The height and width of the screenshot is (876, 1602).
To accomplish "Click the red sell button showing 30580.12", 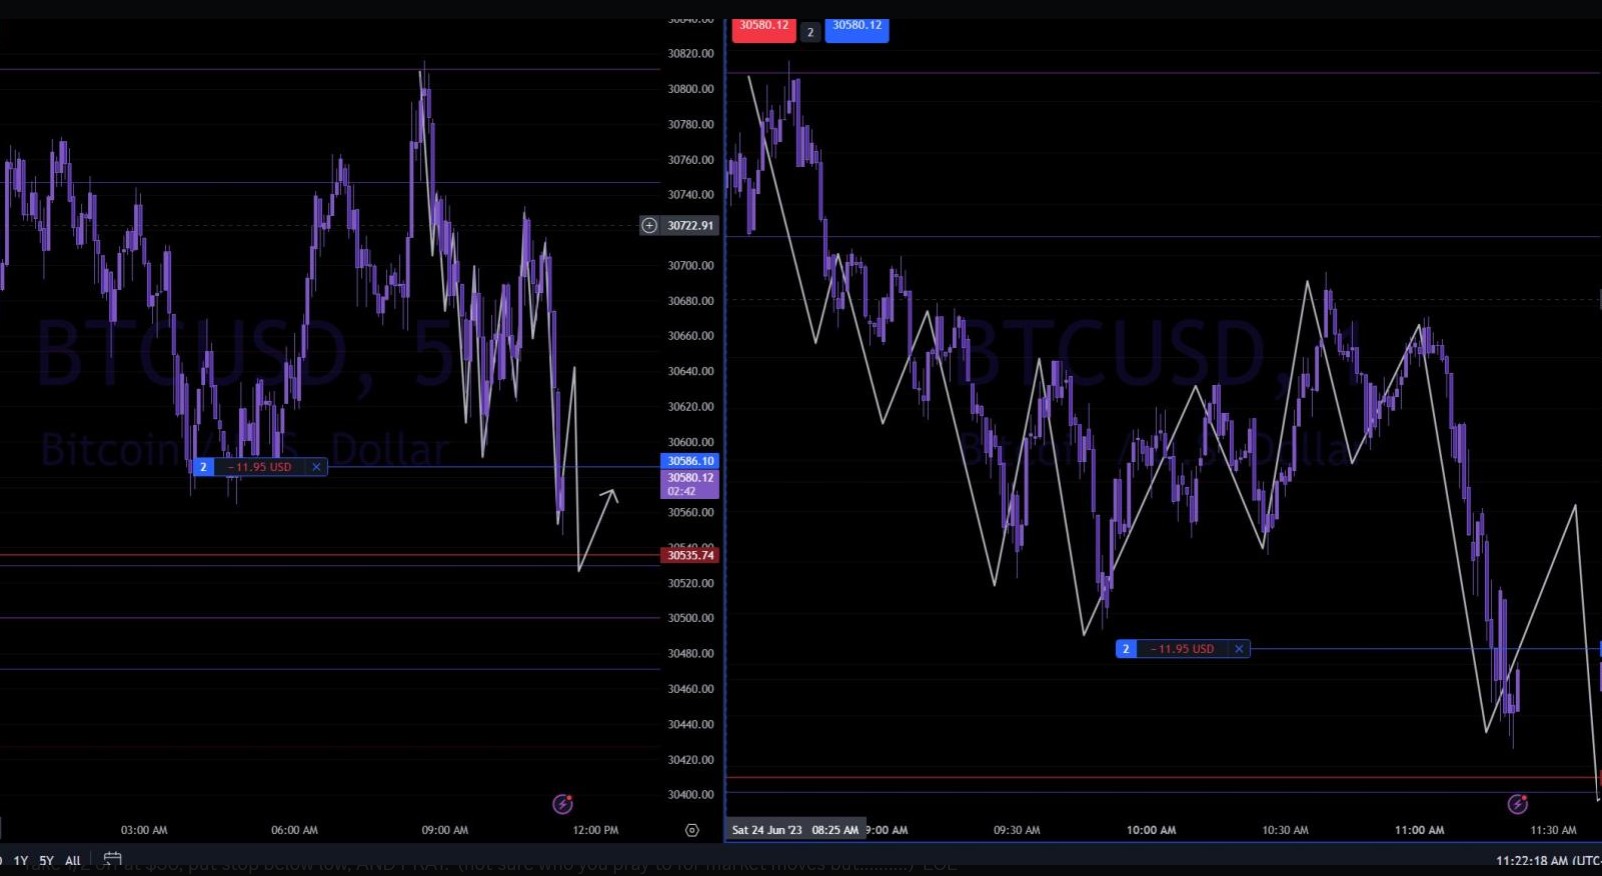I will click(x=764, y=29).
